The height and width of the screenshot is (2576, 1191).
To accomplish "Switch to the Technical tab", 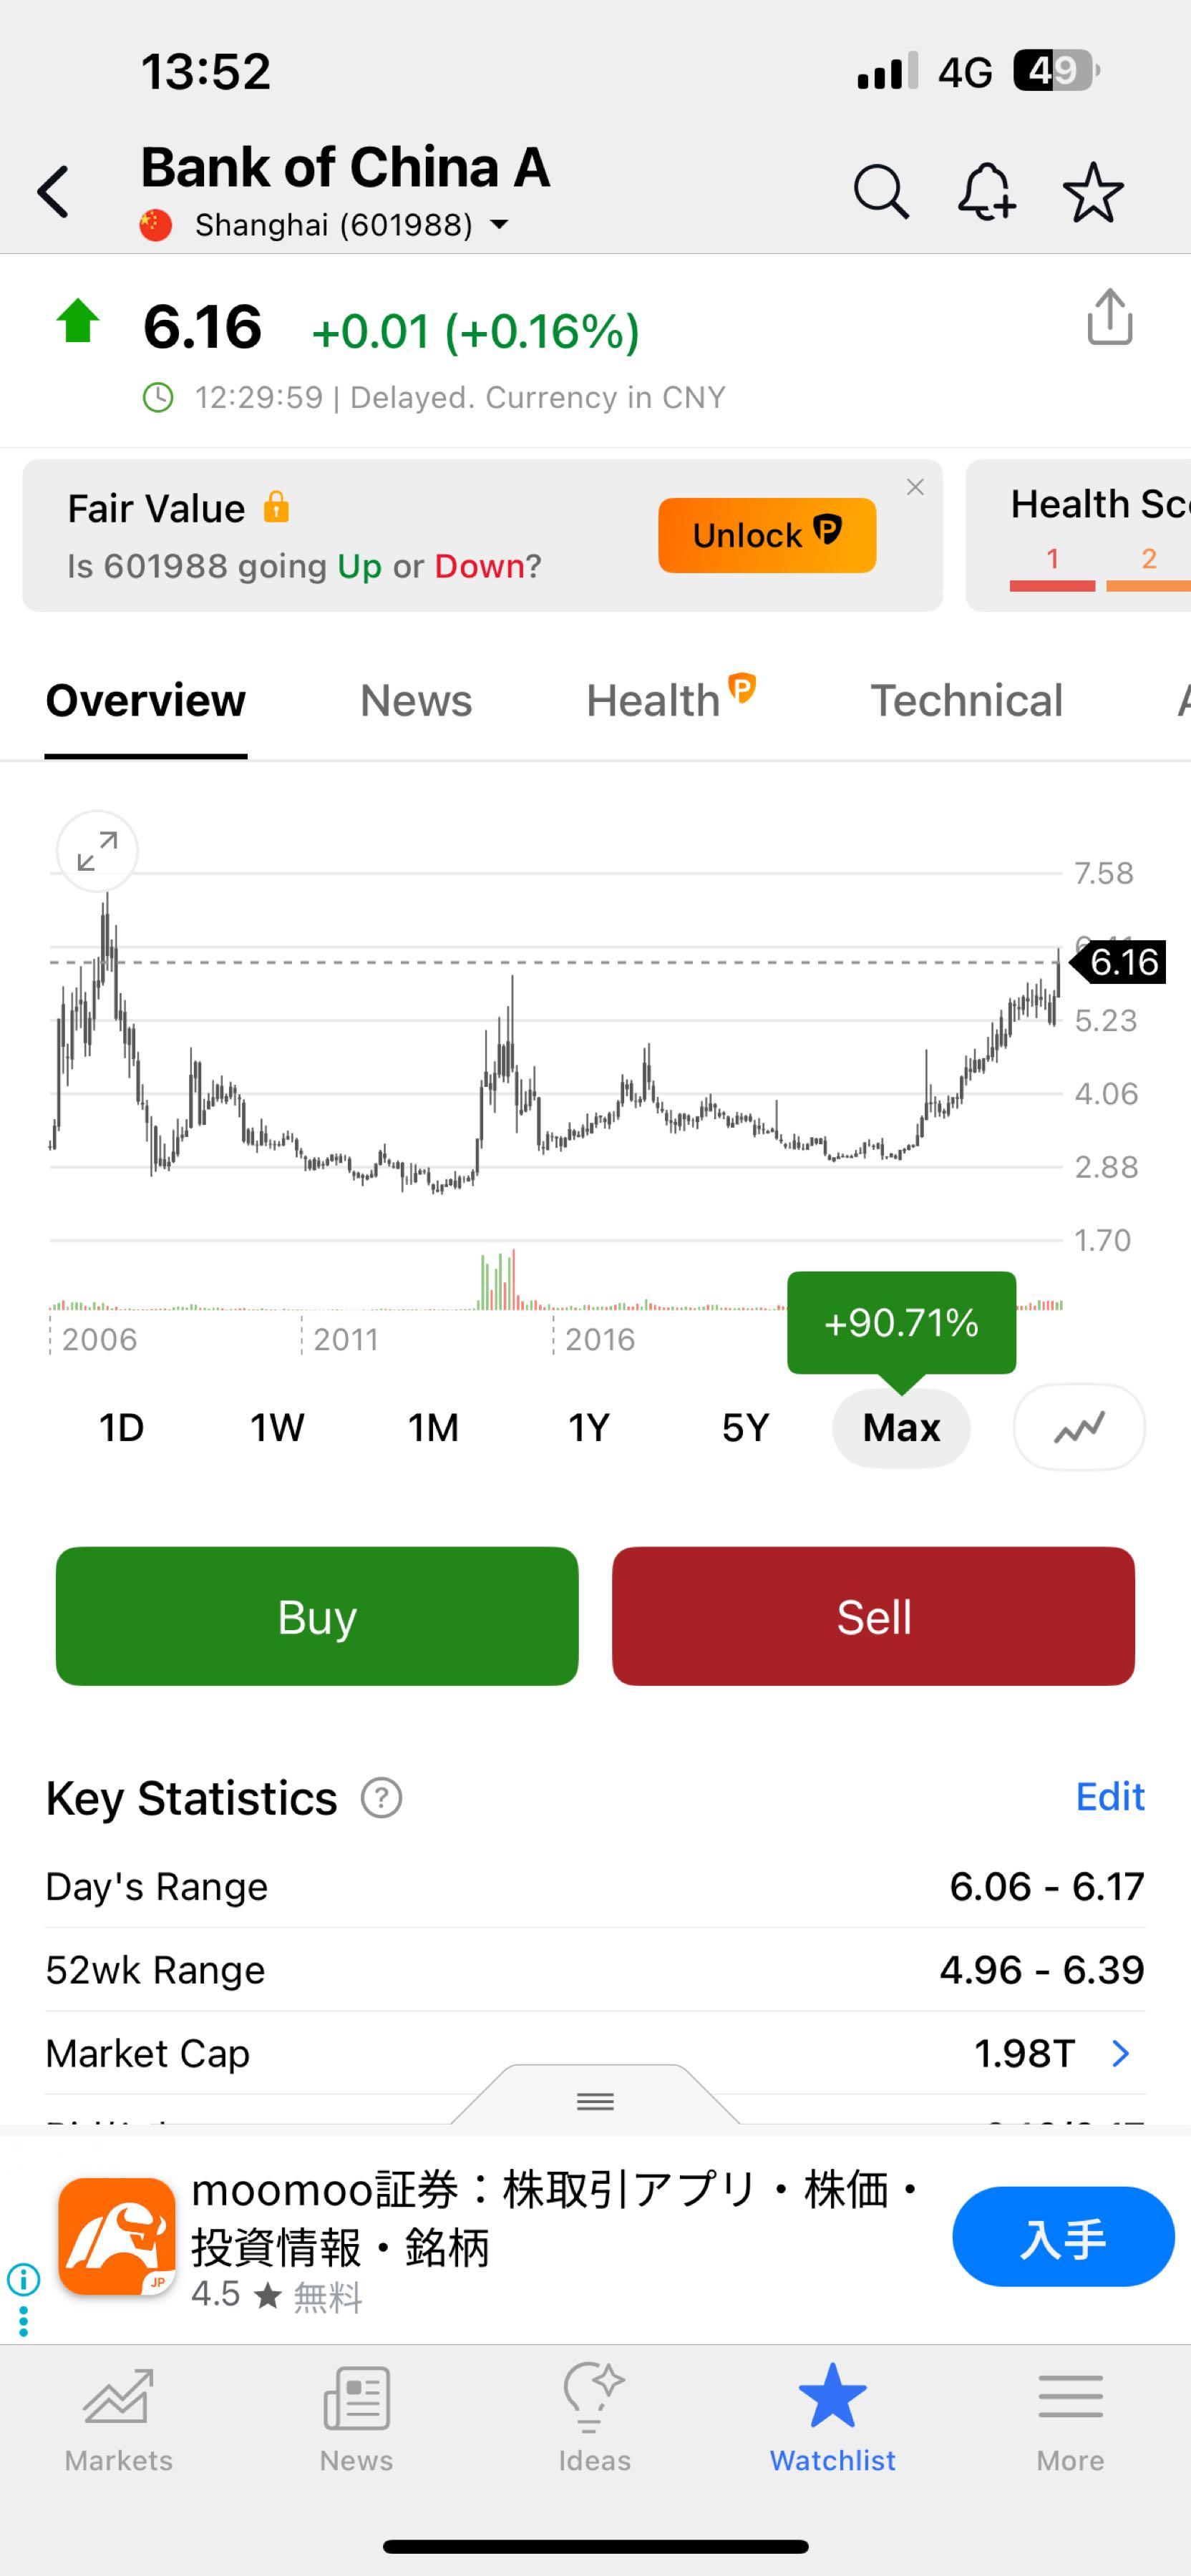I will point(966,701).
